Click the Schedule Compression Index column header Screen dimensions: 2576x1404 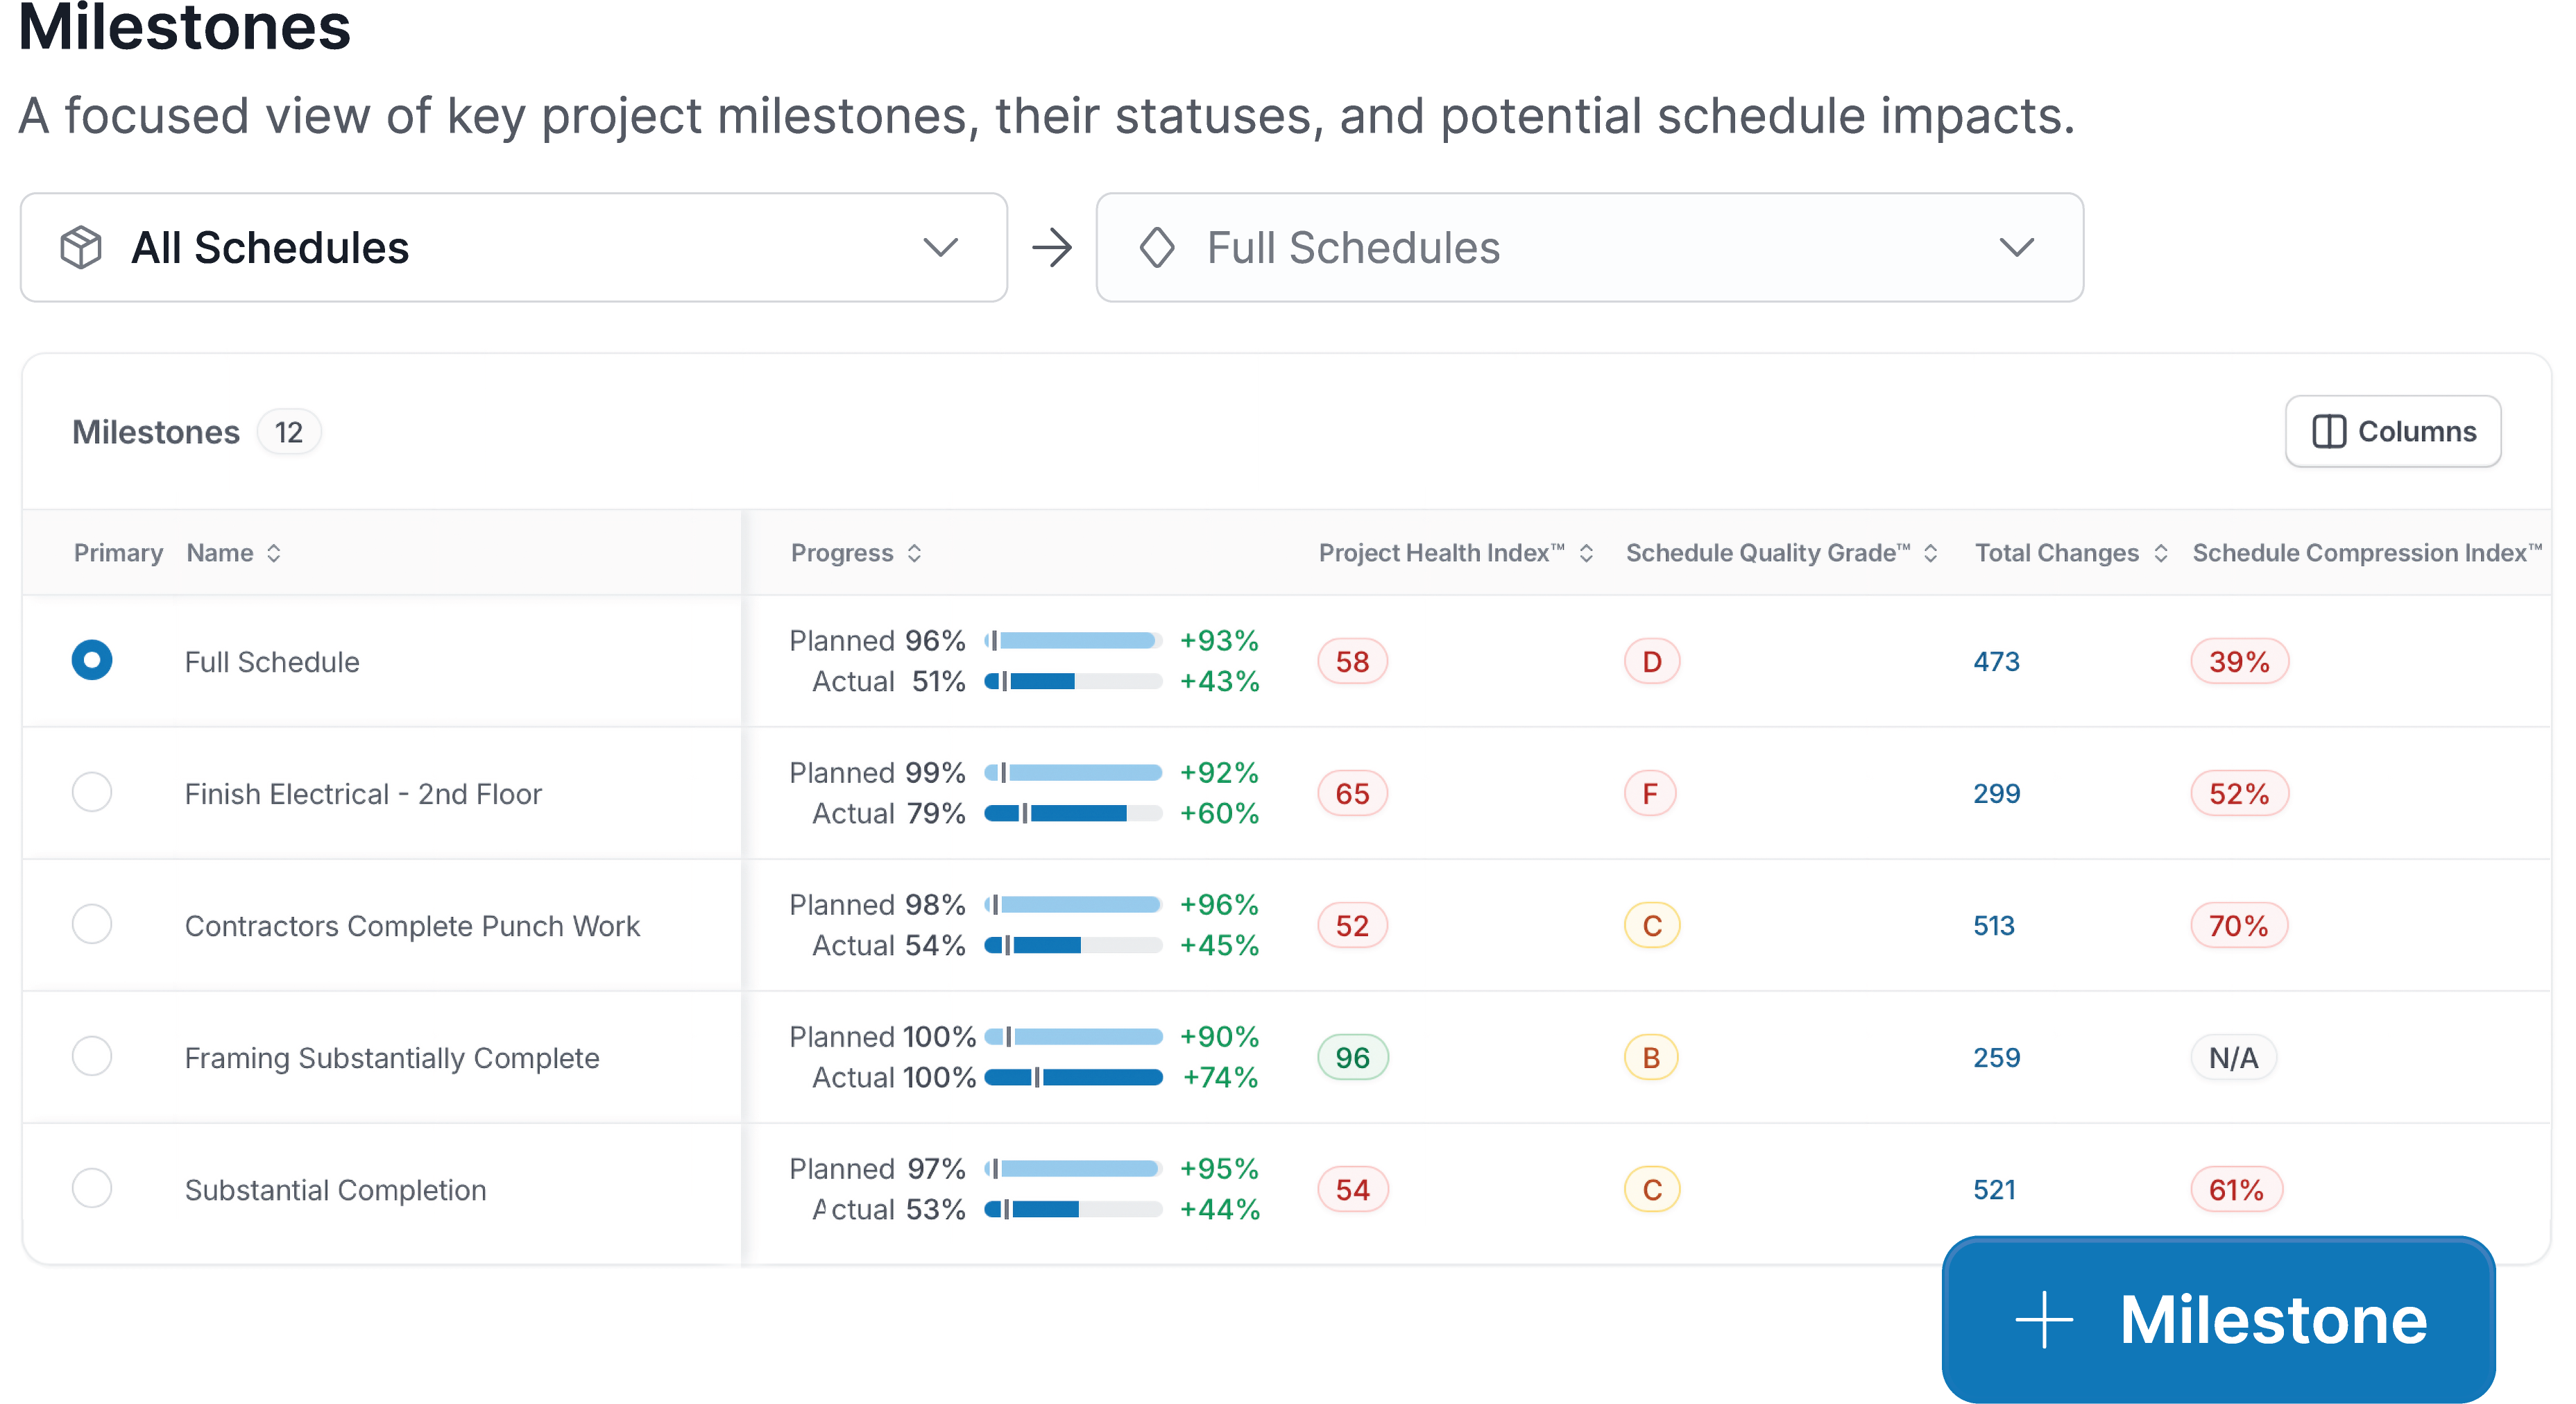click(x=2367, y=553)
